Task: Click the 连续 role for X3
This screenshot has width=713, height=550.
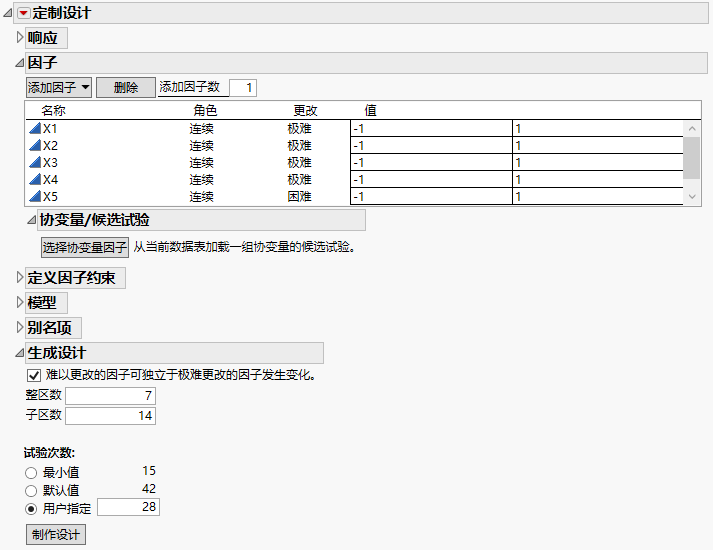Action: point(201,163)
